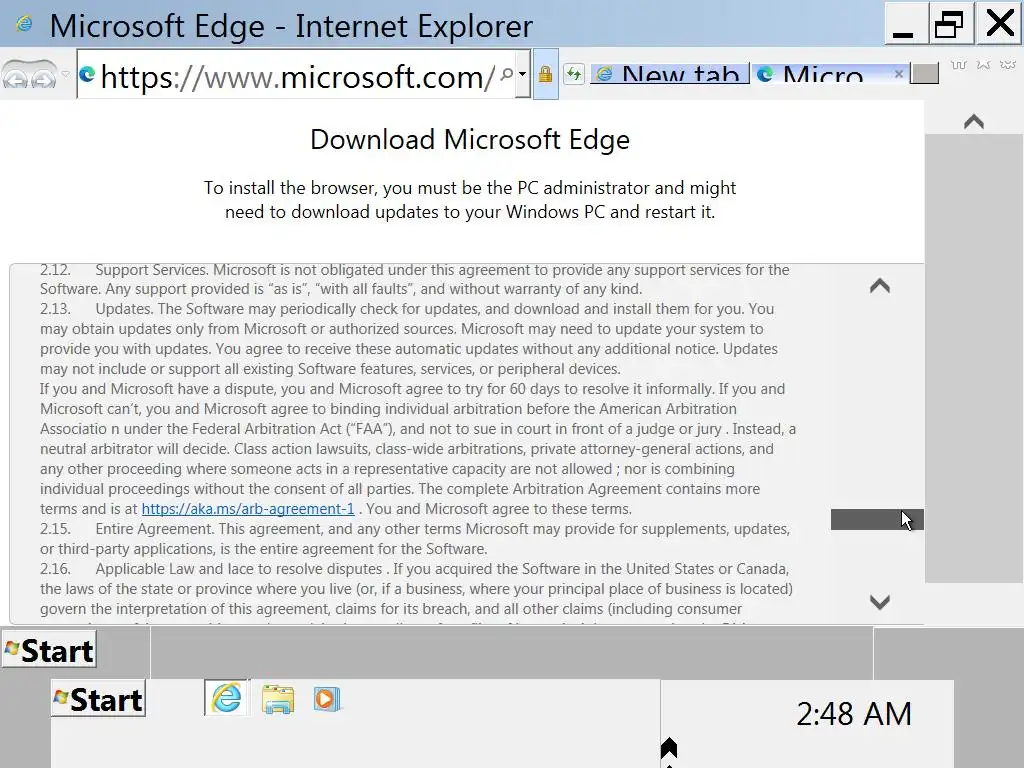Click the search magnifier in address bar

[506, 74]
